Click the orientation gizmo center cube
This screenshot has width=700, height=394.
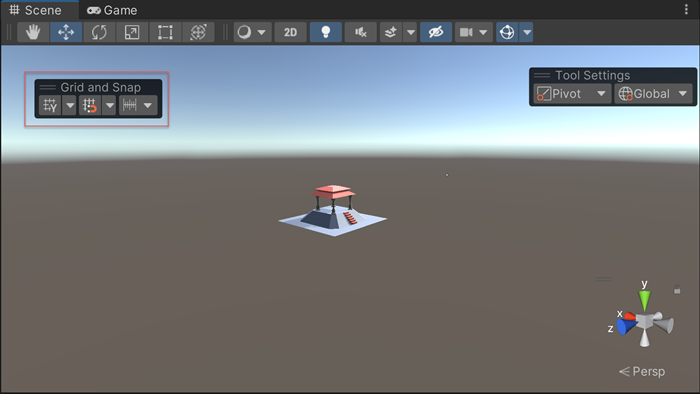click(645, 320)
